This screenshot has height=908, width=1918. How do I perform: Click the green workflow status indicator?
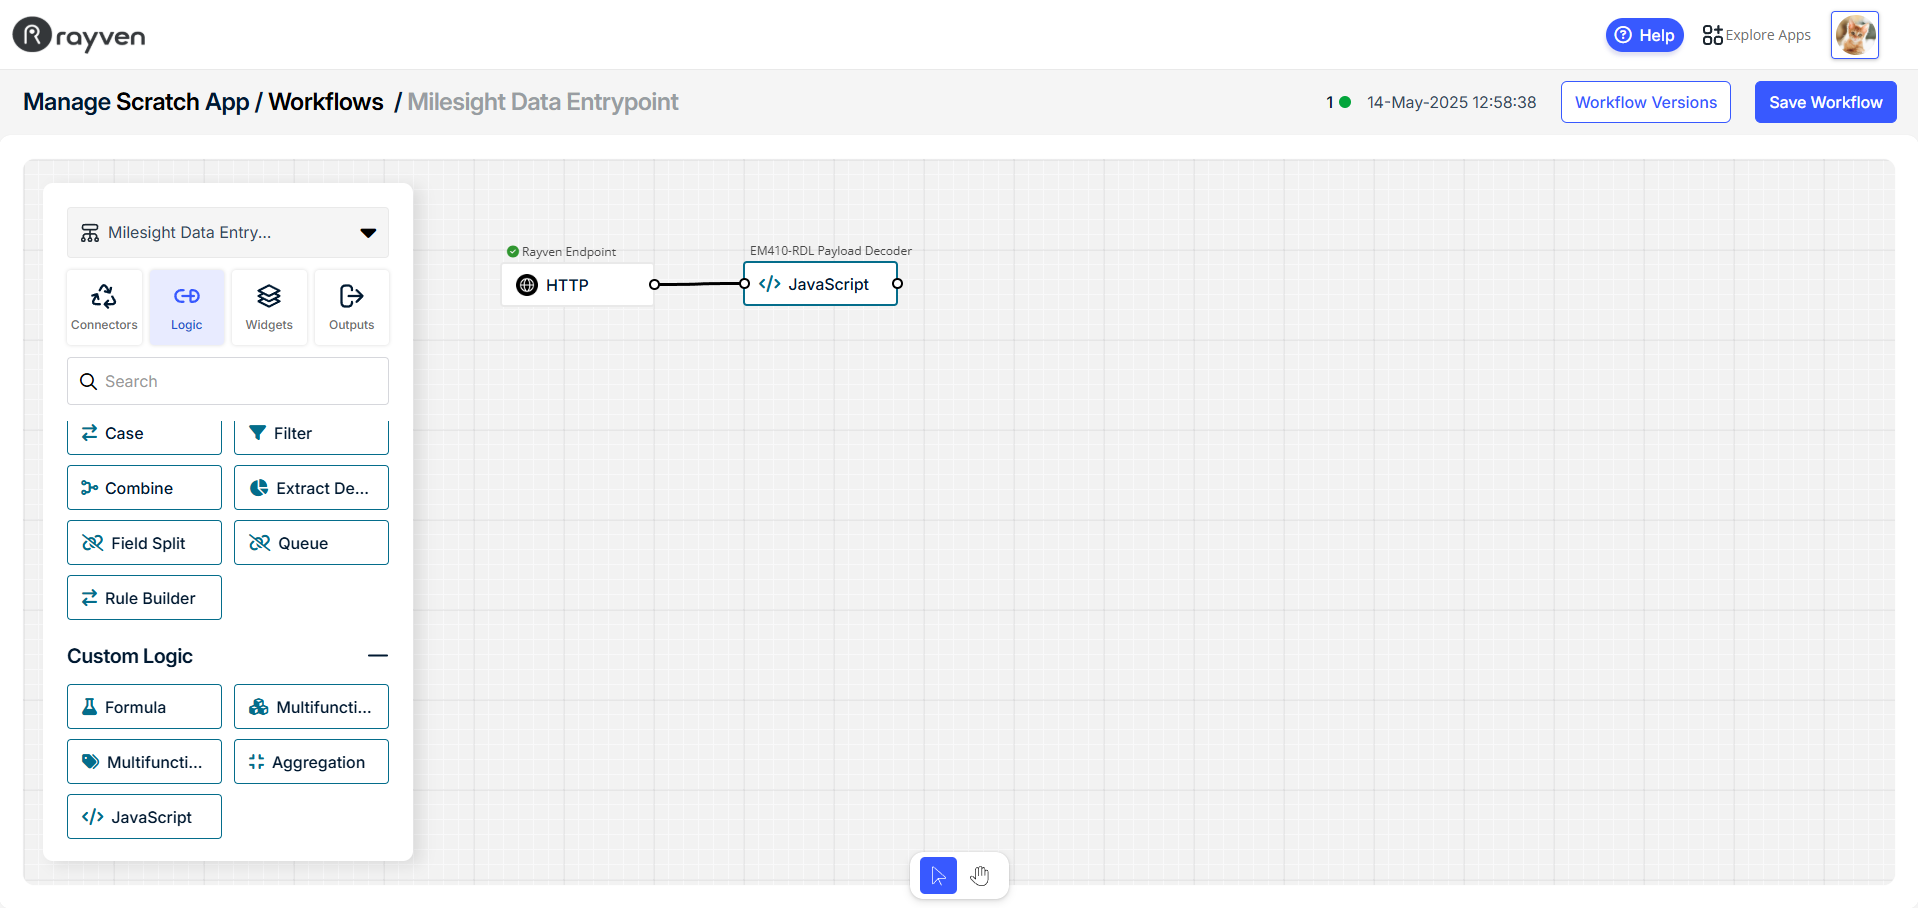click(1345, 102)
